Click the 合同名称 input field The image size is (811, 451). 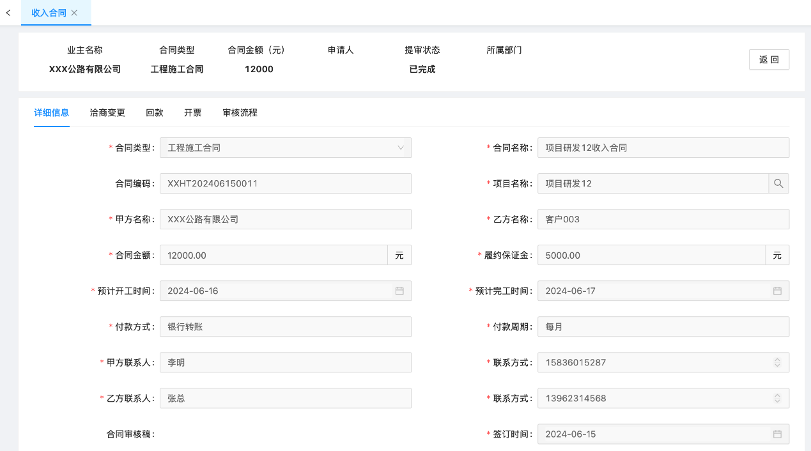pos(662,148)
